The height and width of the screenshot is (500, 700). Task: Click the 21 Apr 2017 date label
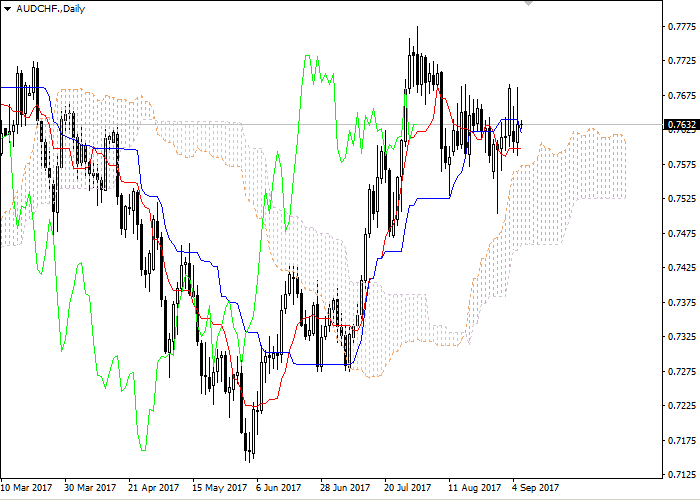pyautogui.click(x=154, y=488)
